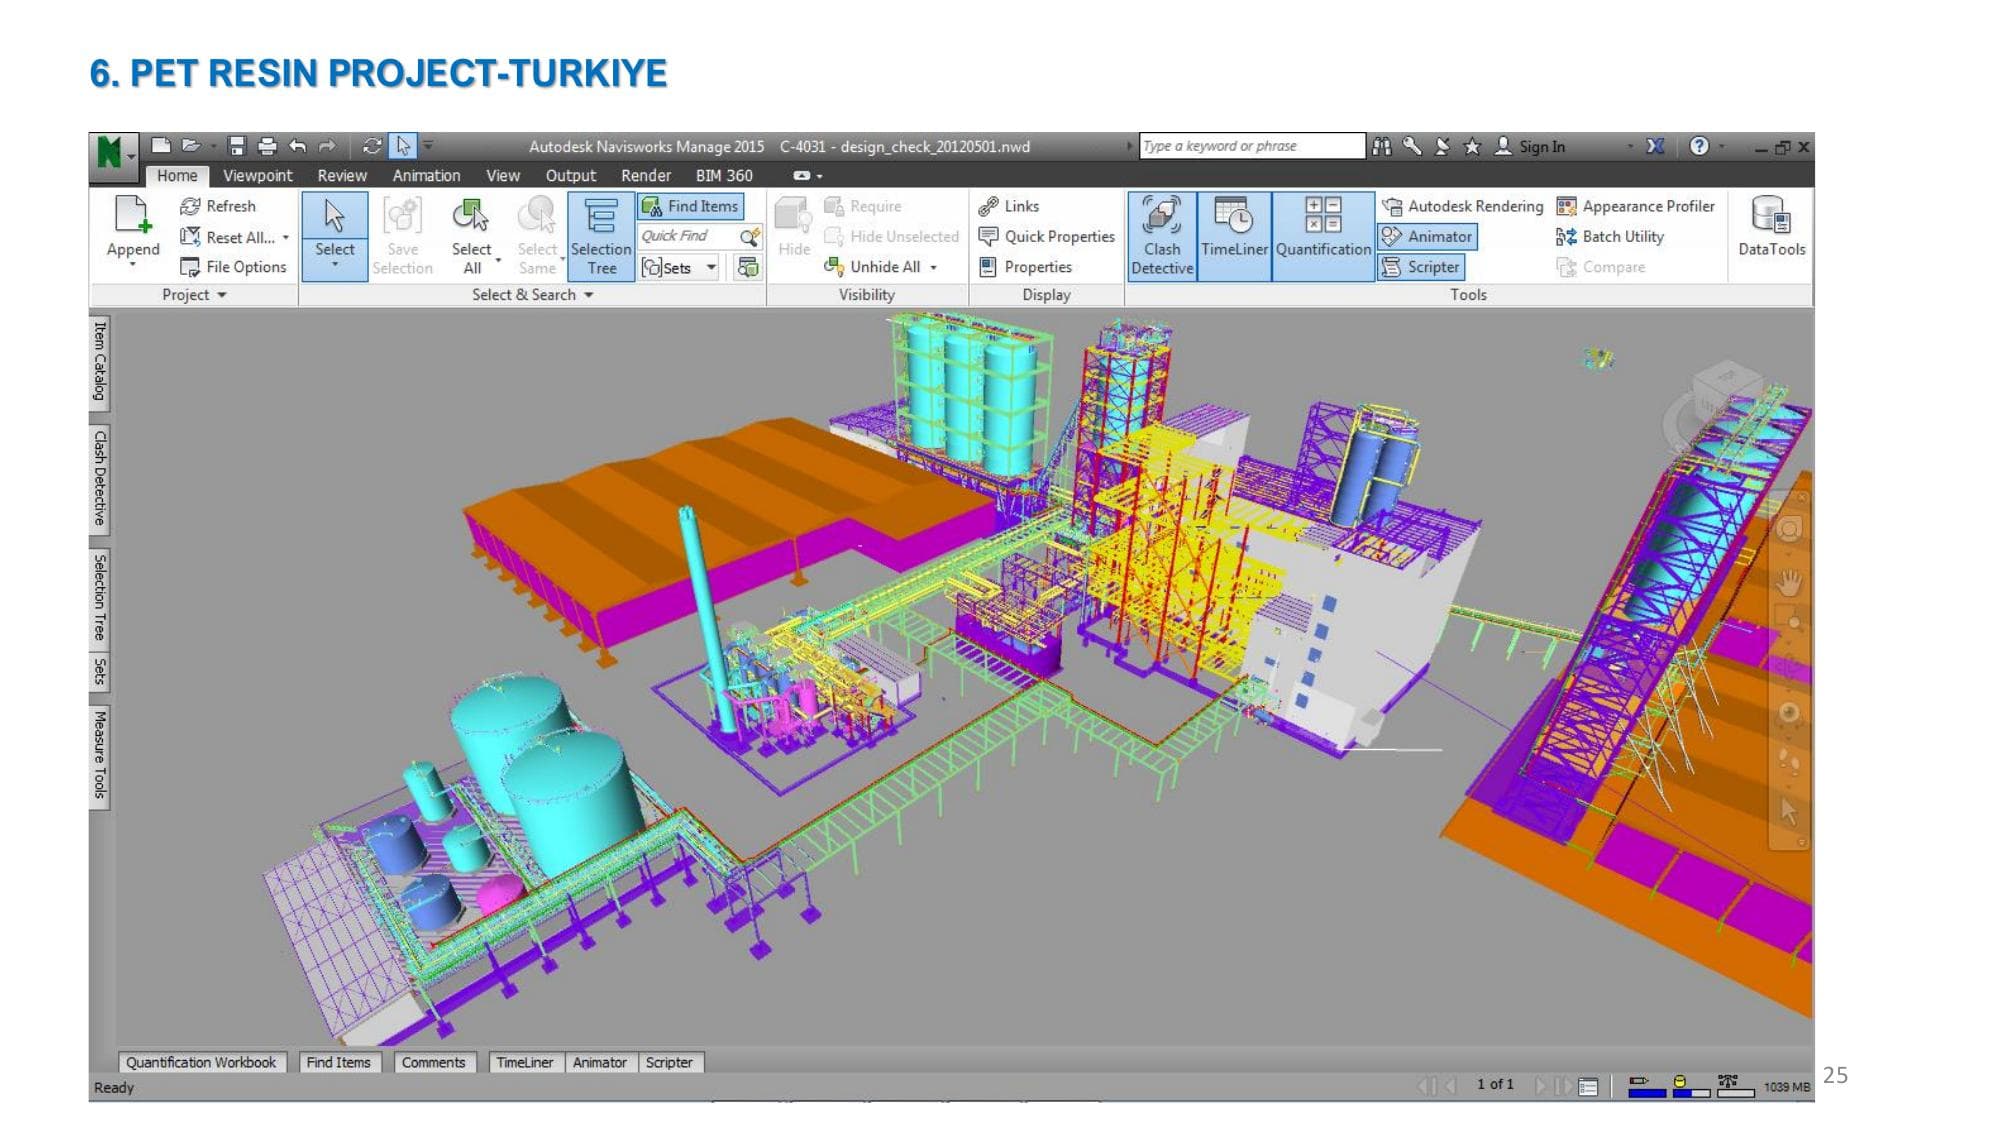Toggle the Find Items window button
Screen dimensions: 2000x1125
(691, 206)
